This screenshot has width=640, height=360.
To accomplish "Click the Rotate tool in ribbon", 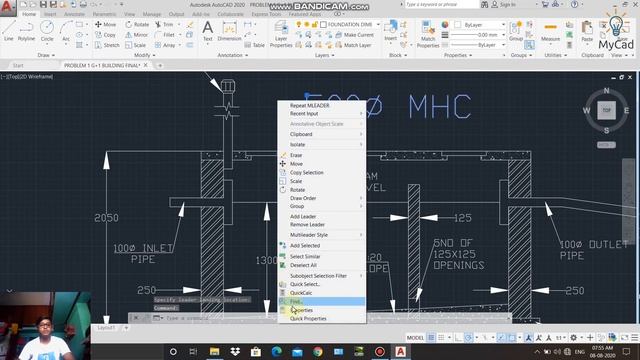I will (137, 24).
